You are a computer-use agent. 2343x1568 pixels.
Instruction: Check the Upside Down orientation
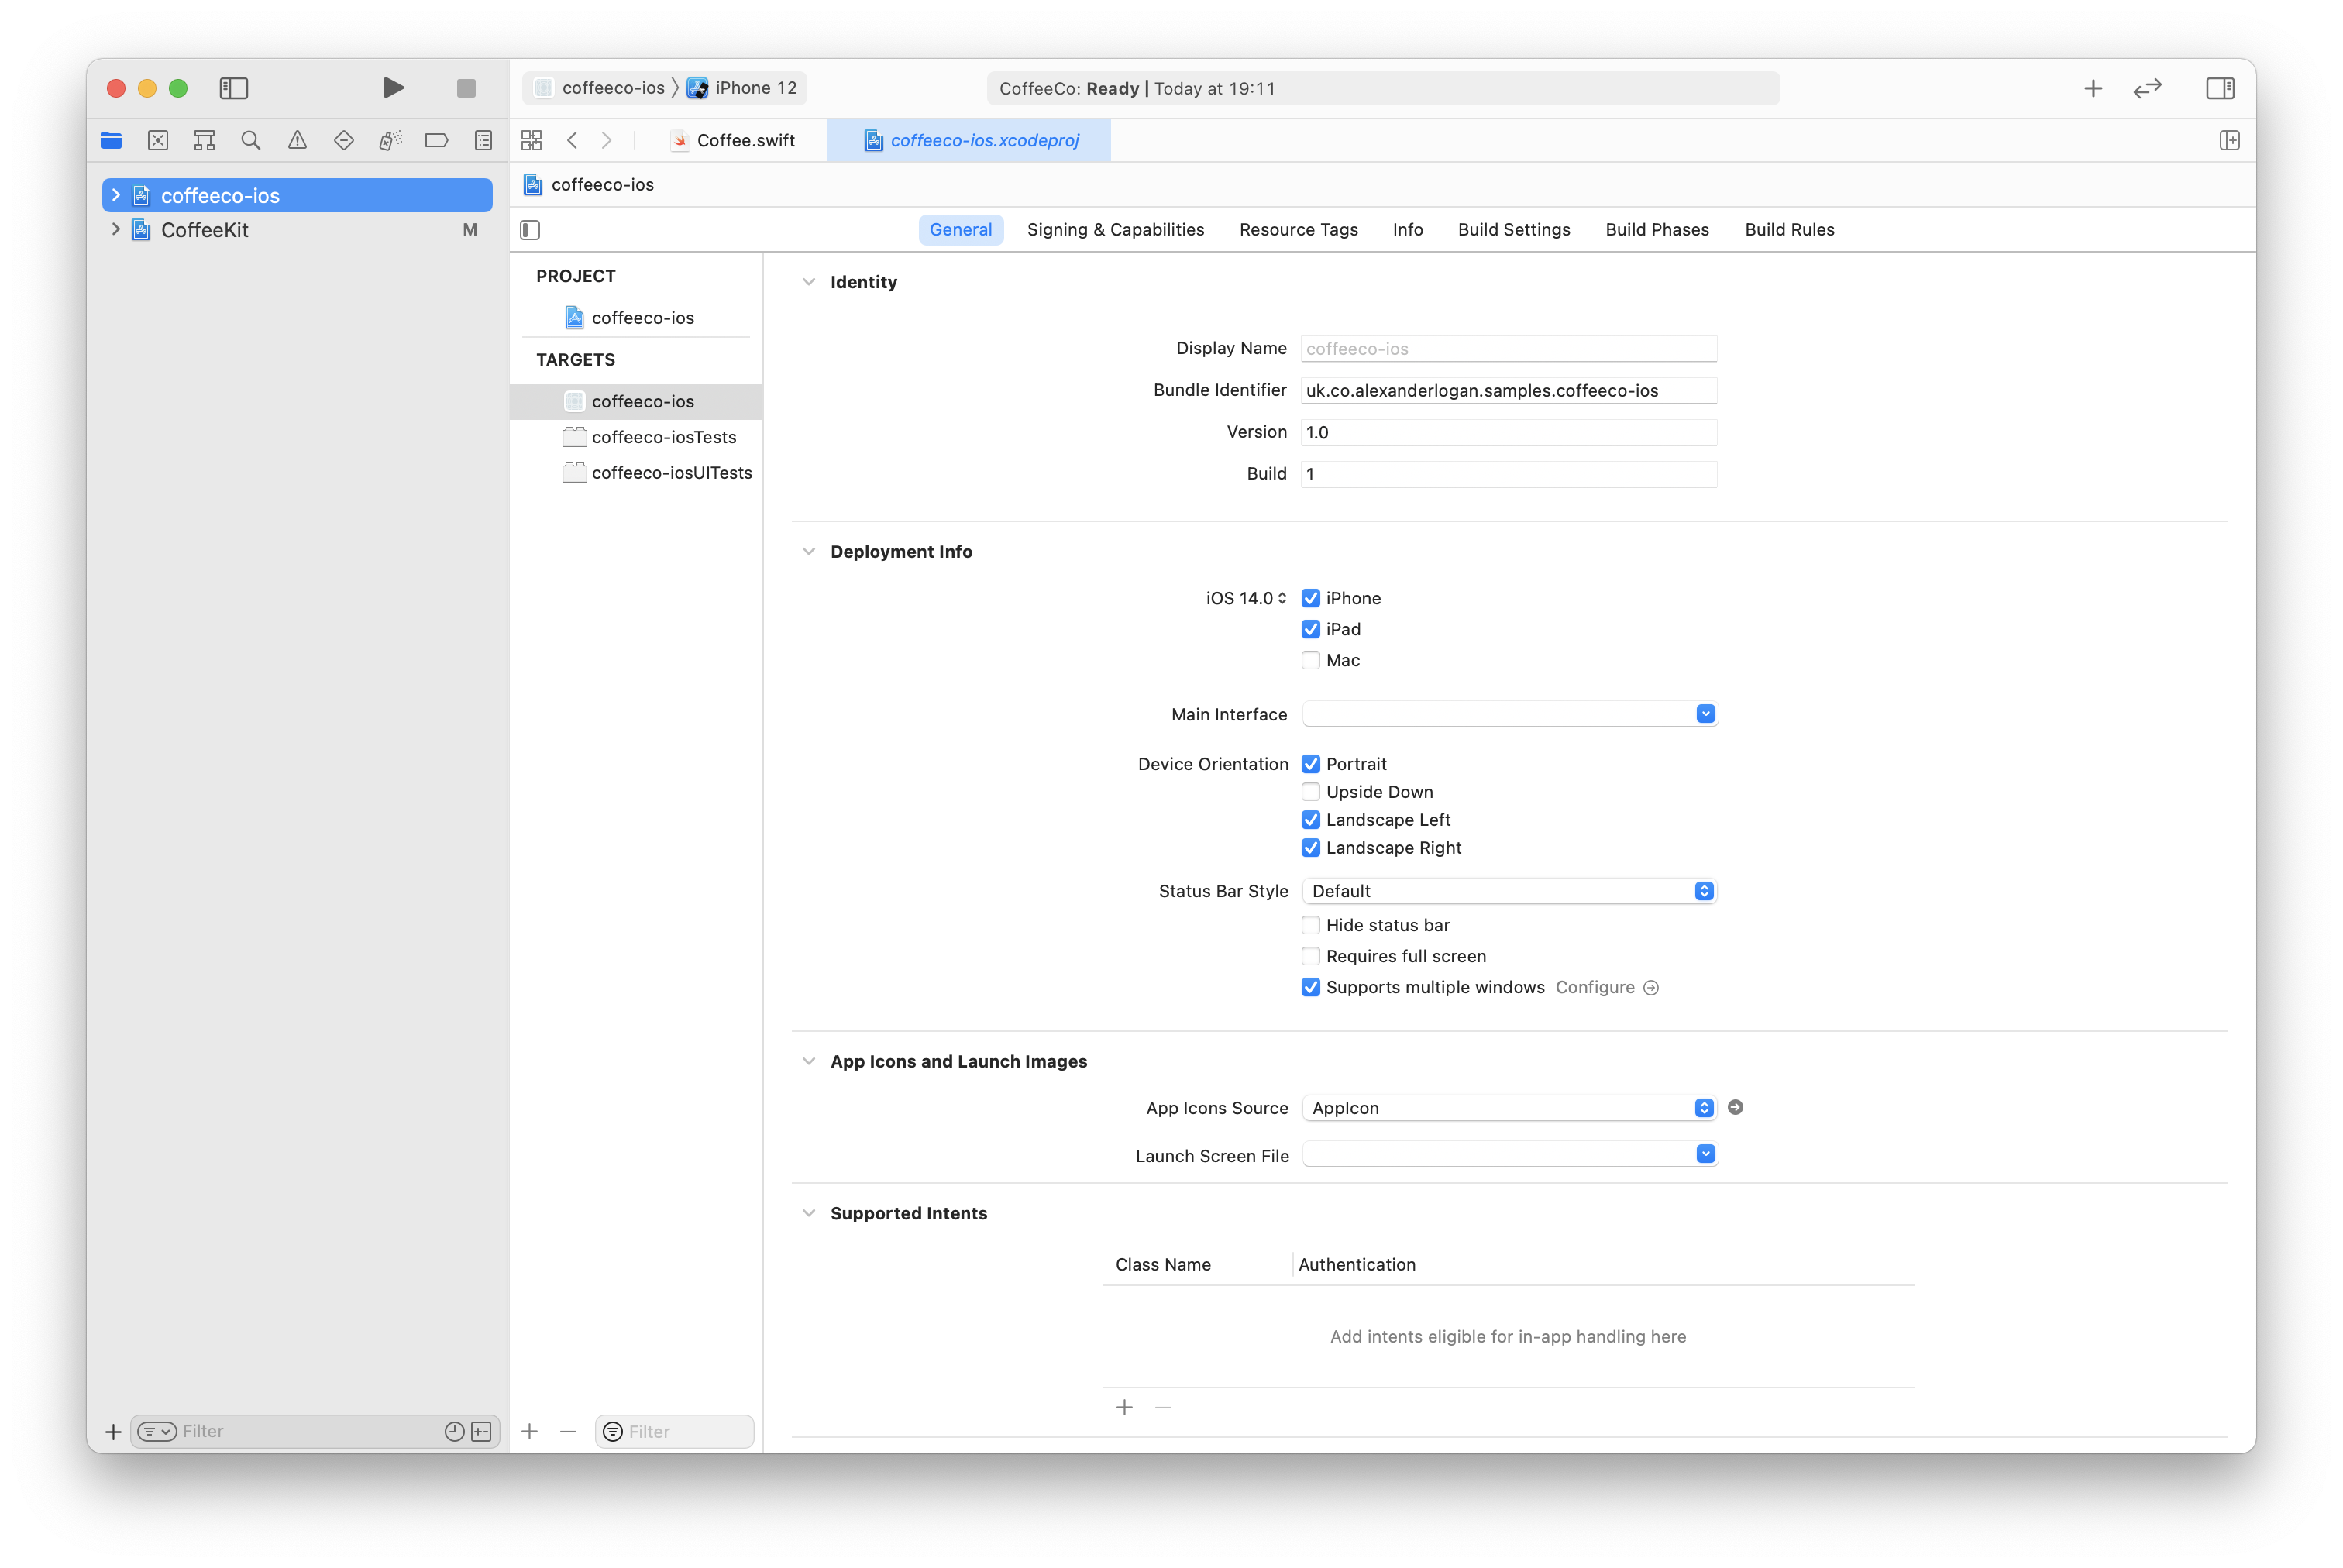[x=1310, y=792]
